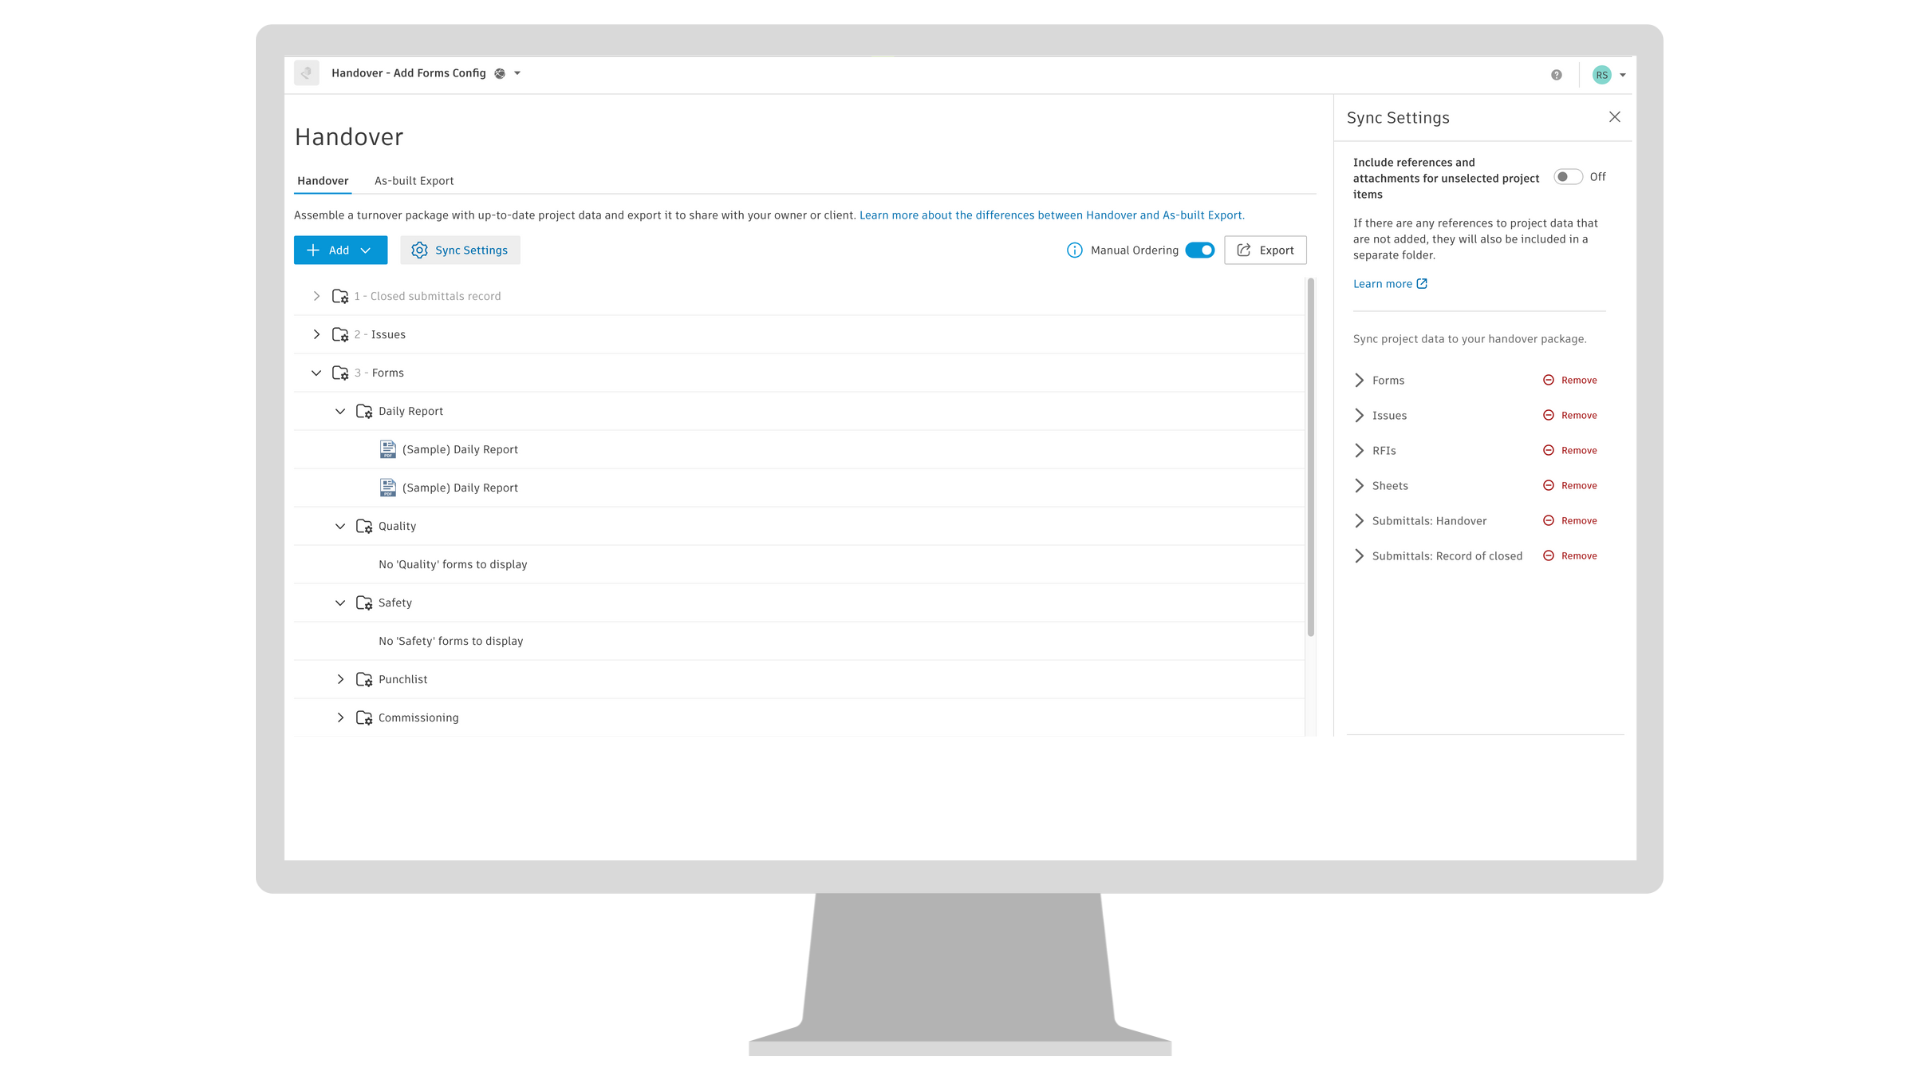Click first Sample Daily Report document icon
Screen dimensions: 1920x1080
click(388, 450)
